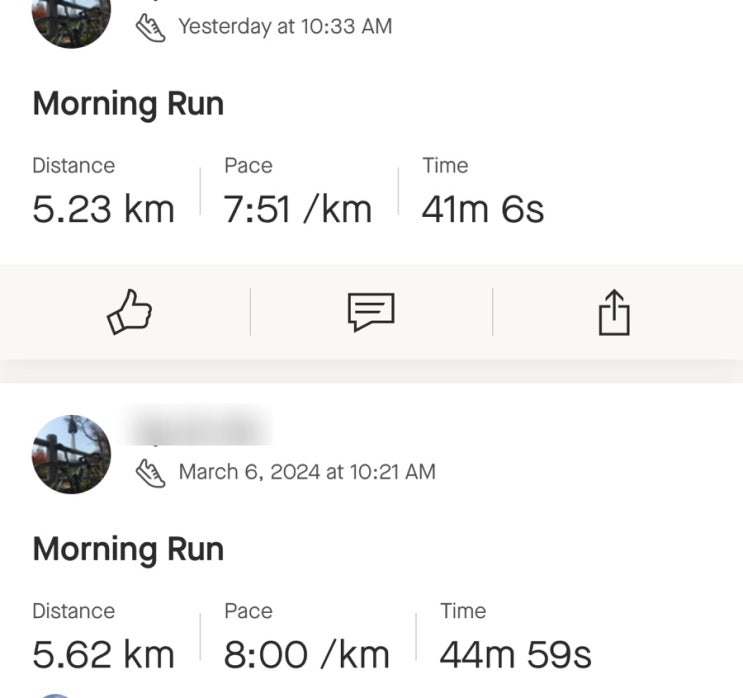743x698 pixels.
Task: Open yesterday's Morning Run activity title
Action: 128,104
